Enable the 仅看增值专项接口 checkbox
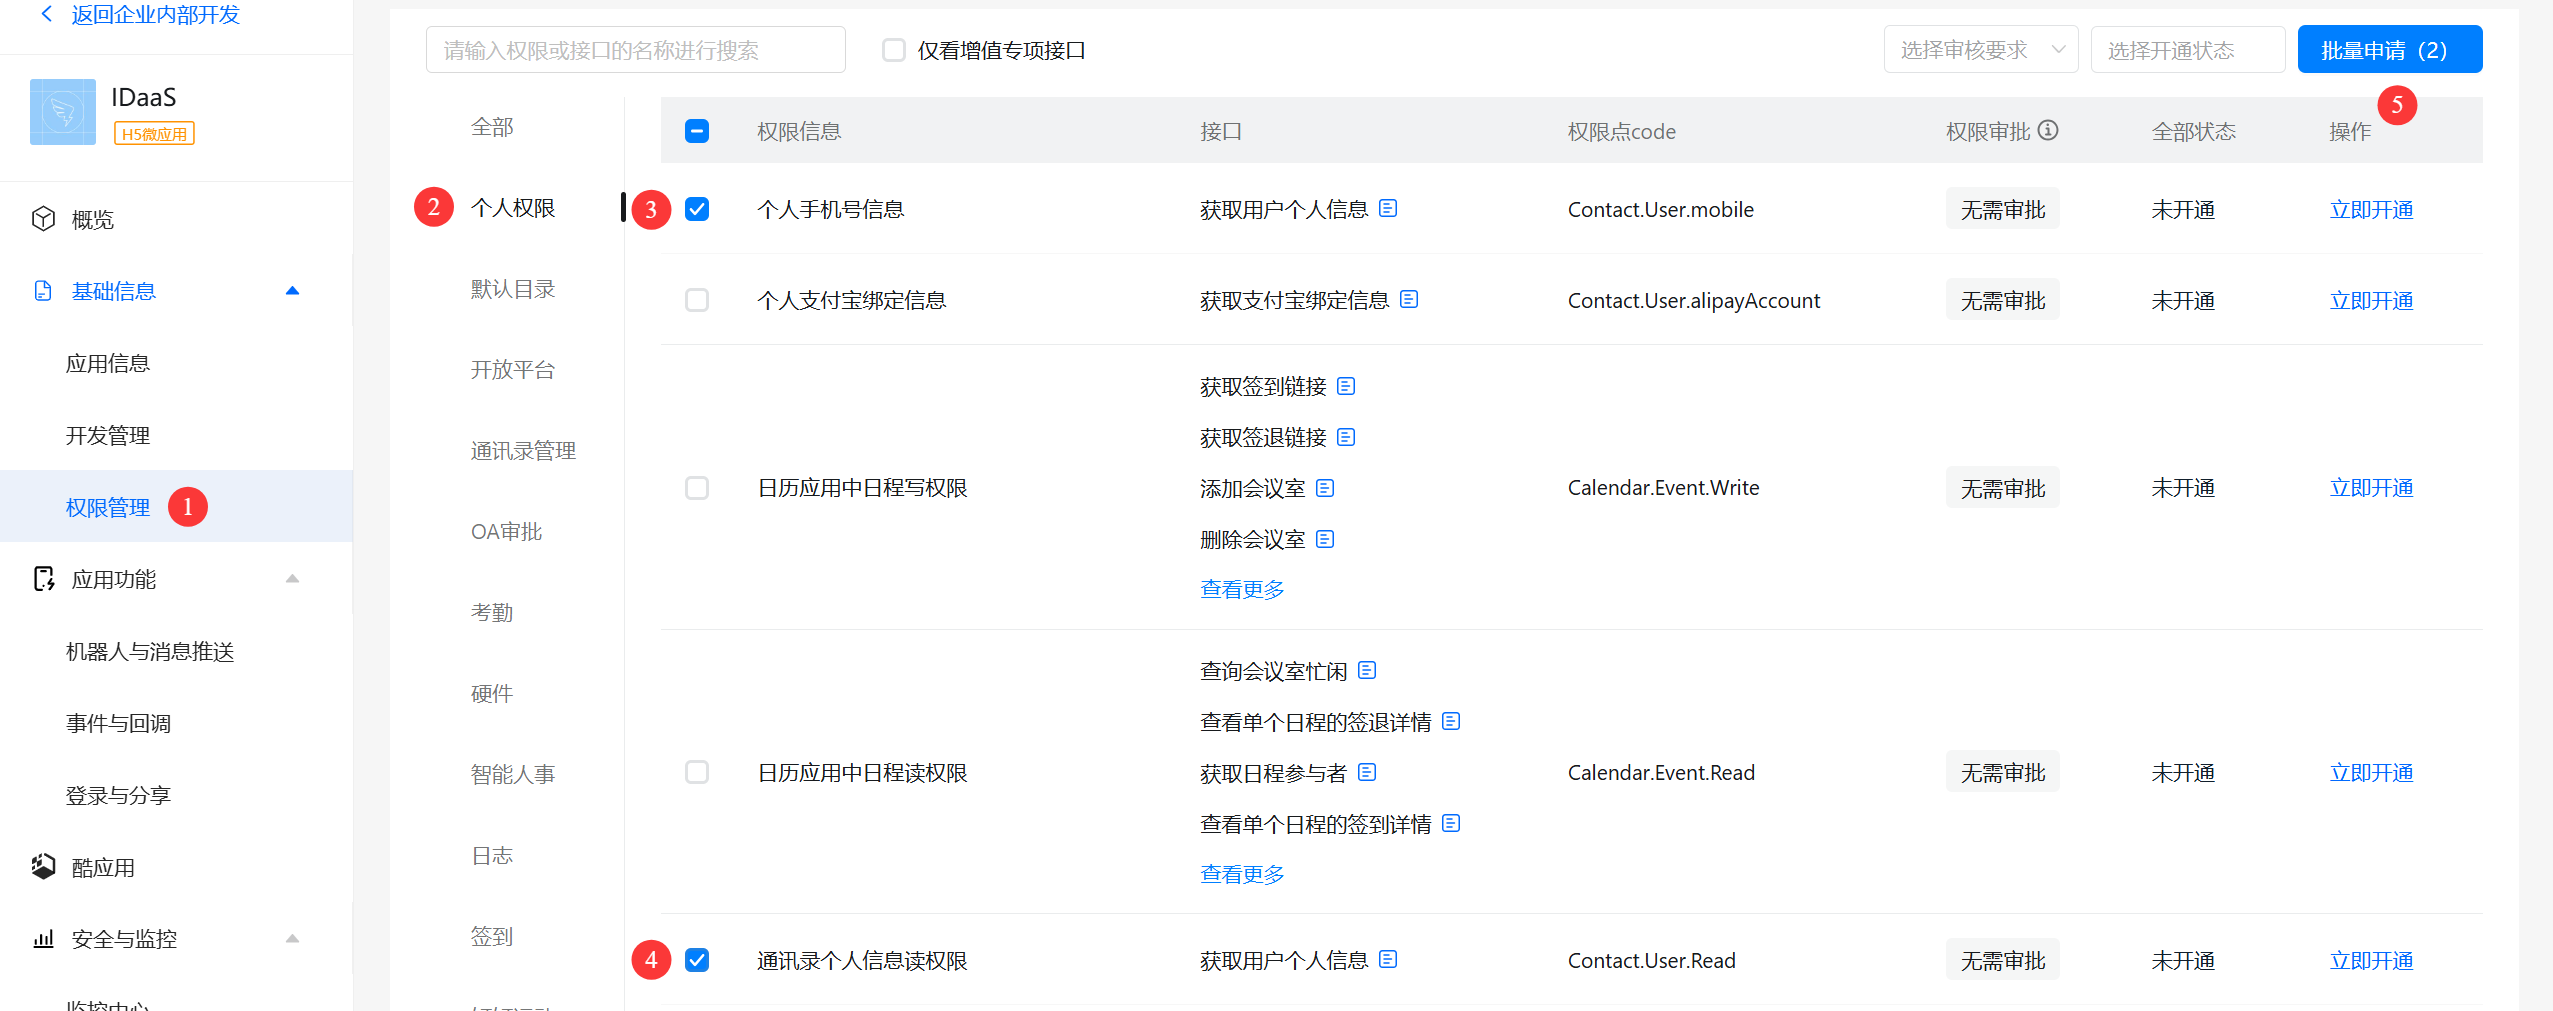The width and height of the screenshot is (2553, 1011). point(893,50)
